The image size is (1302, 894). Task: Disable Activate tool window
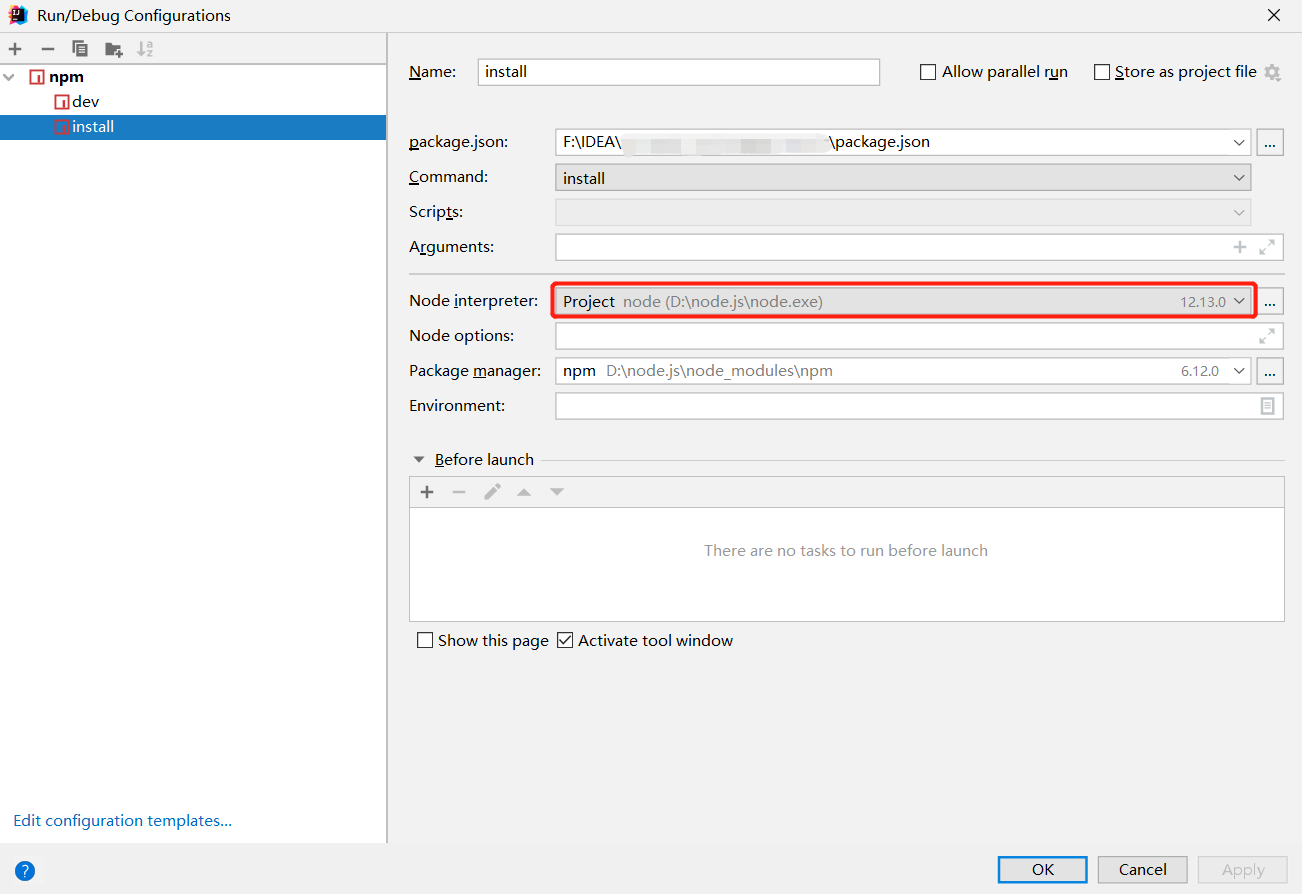566,640
